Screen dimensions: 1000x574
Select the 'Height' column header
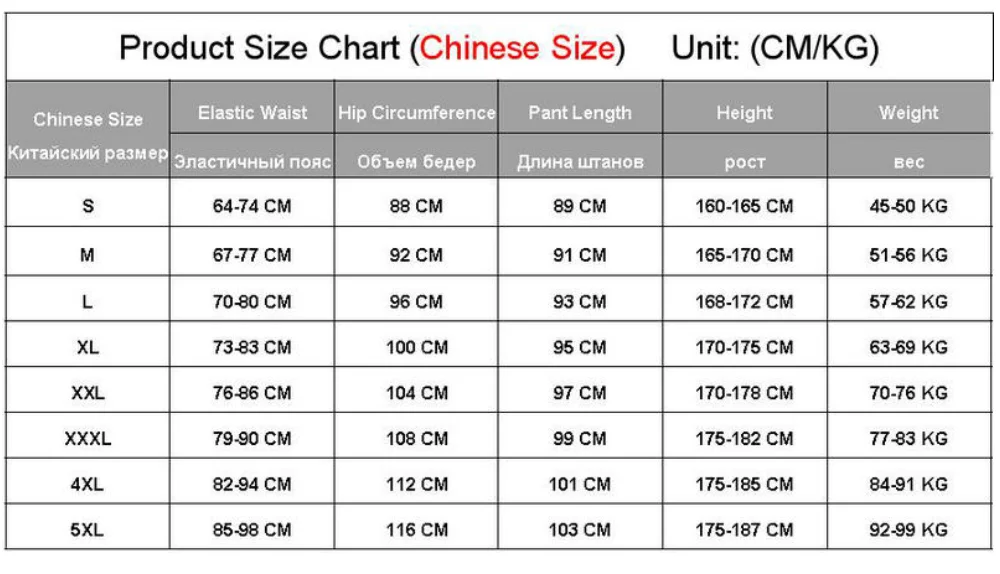[744, 113]
